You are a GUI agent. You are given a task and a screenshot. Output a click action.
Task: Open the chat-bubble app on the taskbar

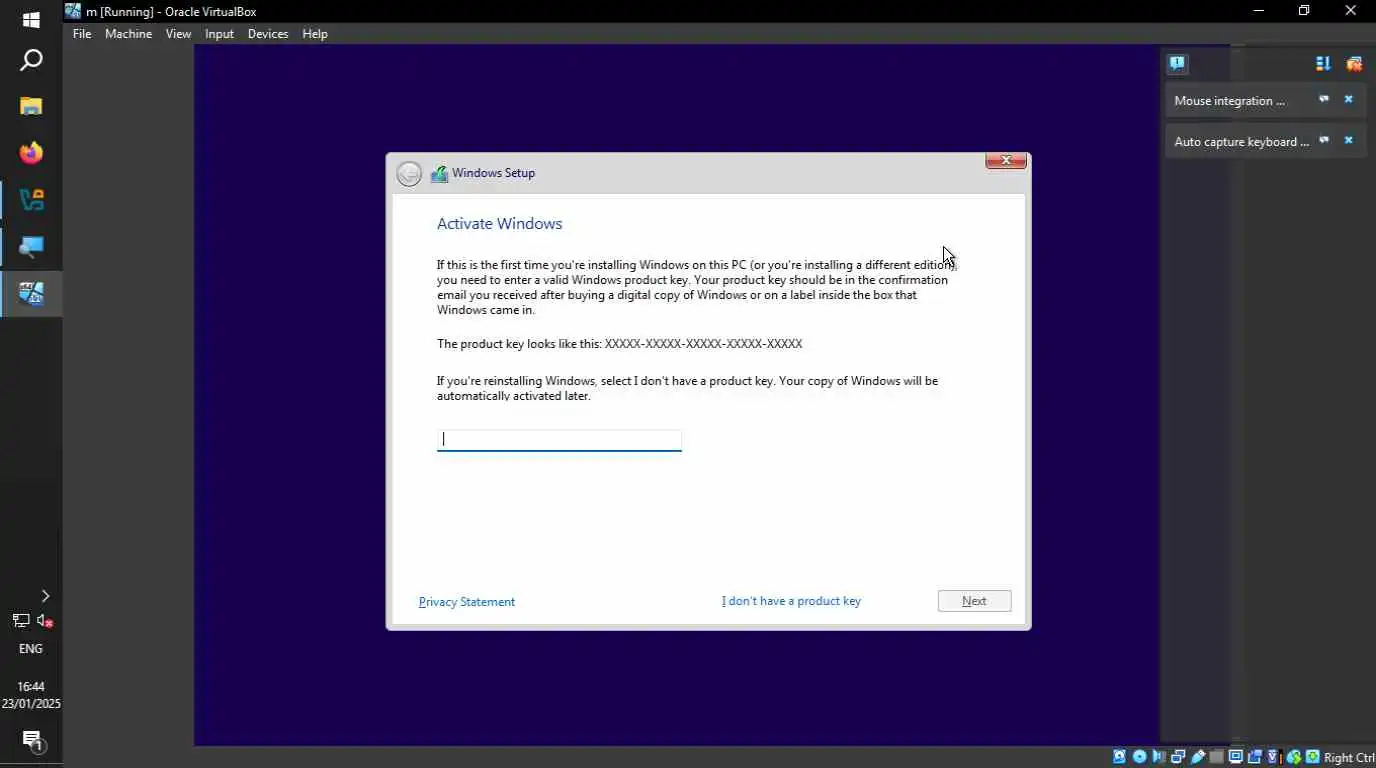tap(31, 247)
